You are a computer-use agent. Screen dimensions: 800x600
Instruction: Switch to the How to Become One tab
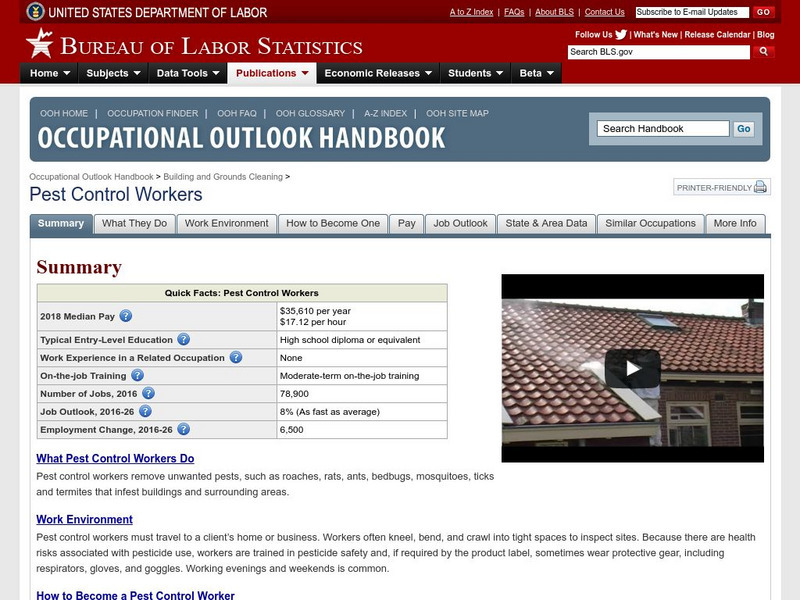[333, 223]
